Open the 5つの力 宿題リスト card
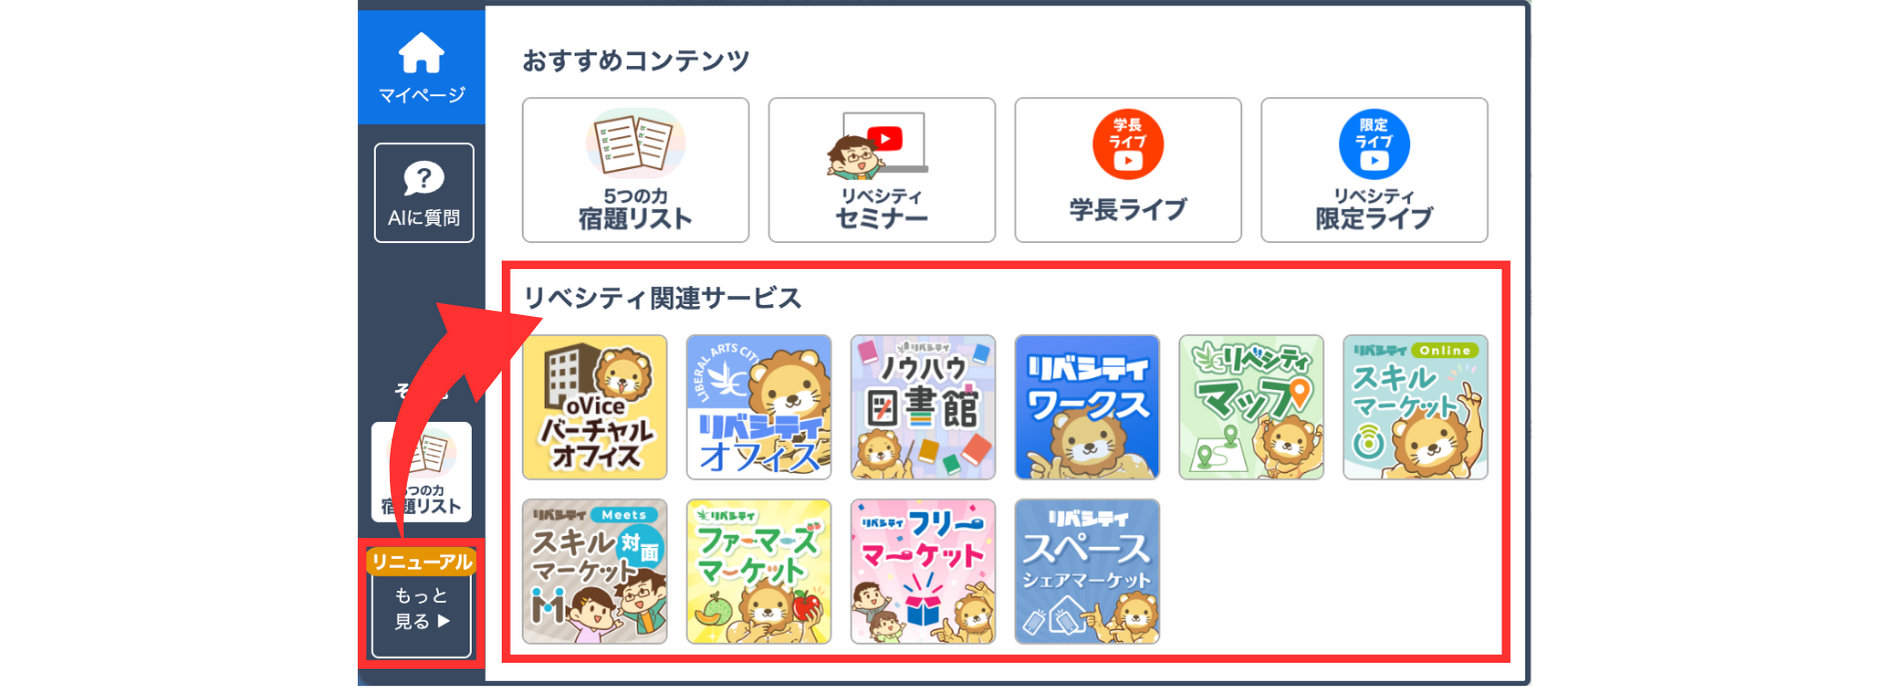1890x688 pixels. click(635, 170)
